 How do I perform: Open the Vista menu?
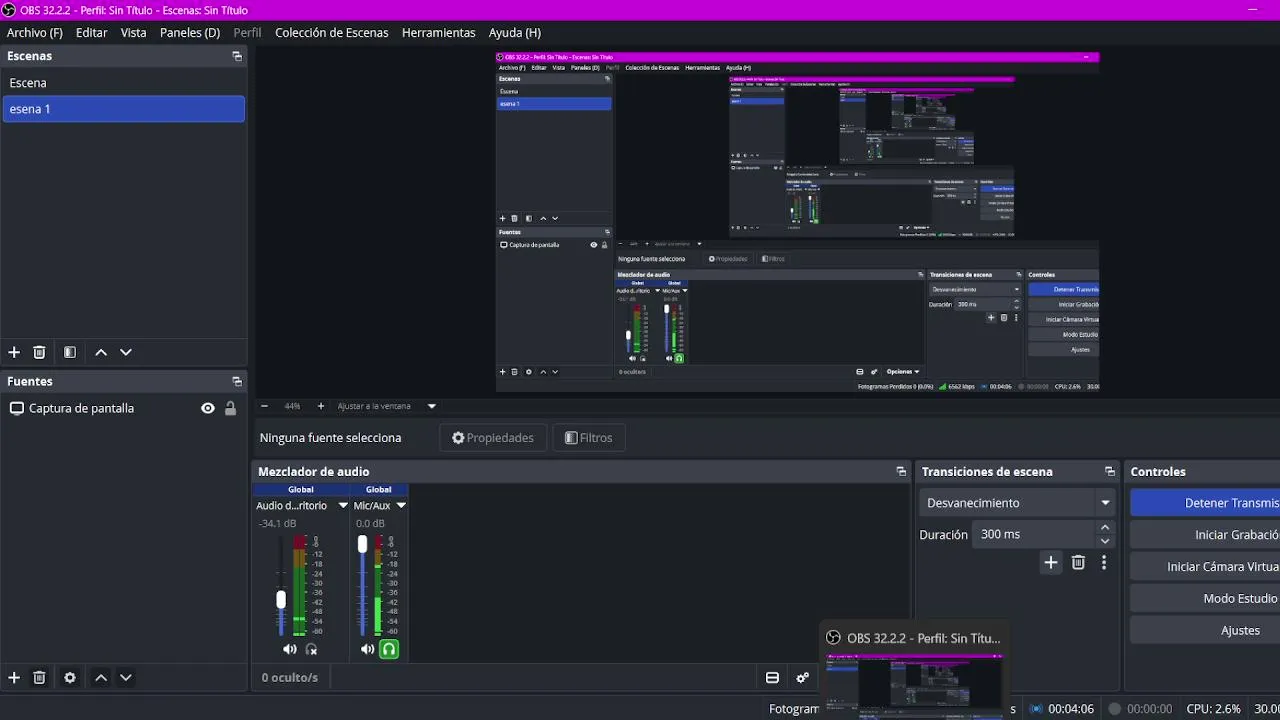point(134,32)
